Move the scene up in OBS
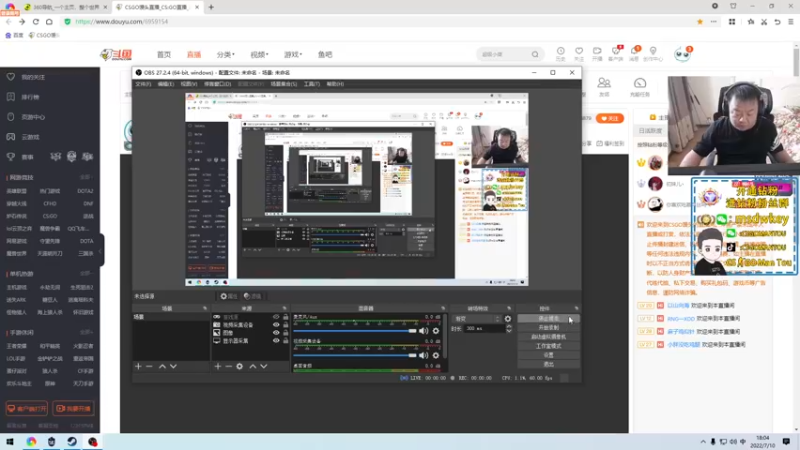Image resolution: width=800 pixels, height=450 pixels. [x=162, y=366]
